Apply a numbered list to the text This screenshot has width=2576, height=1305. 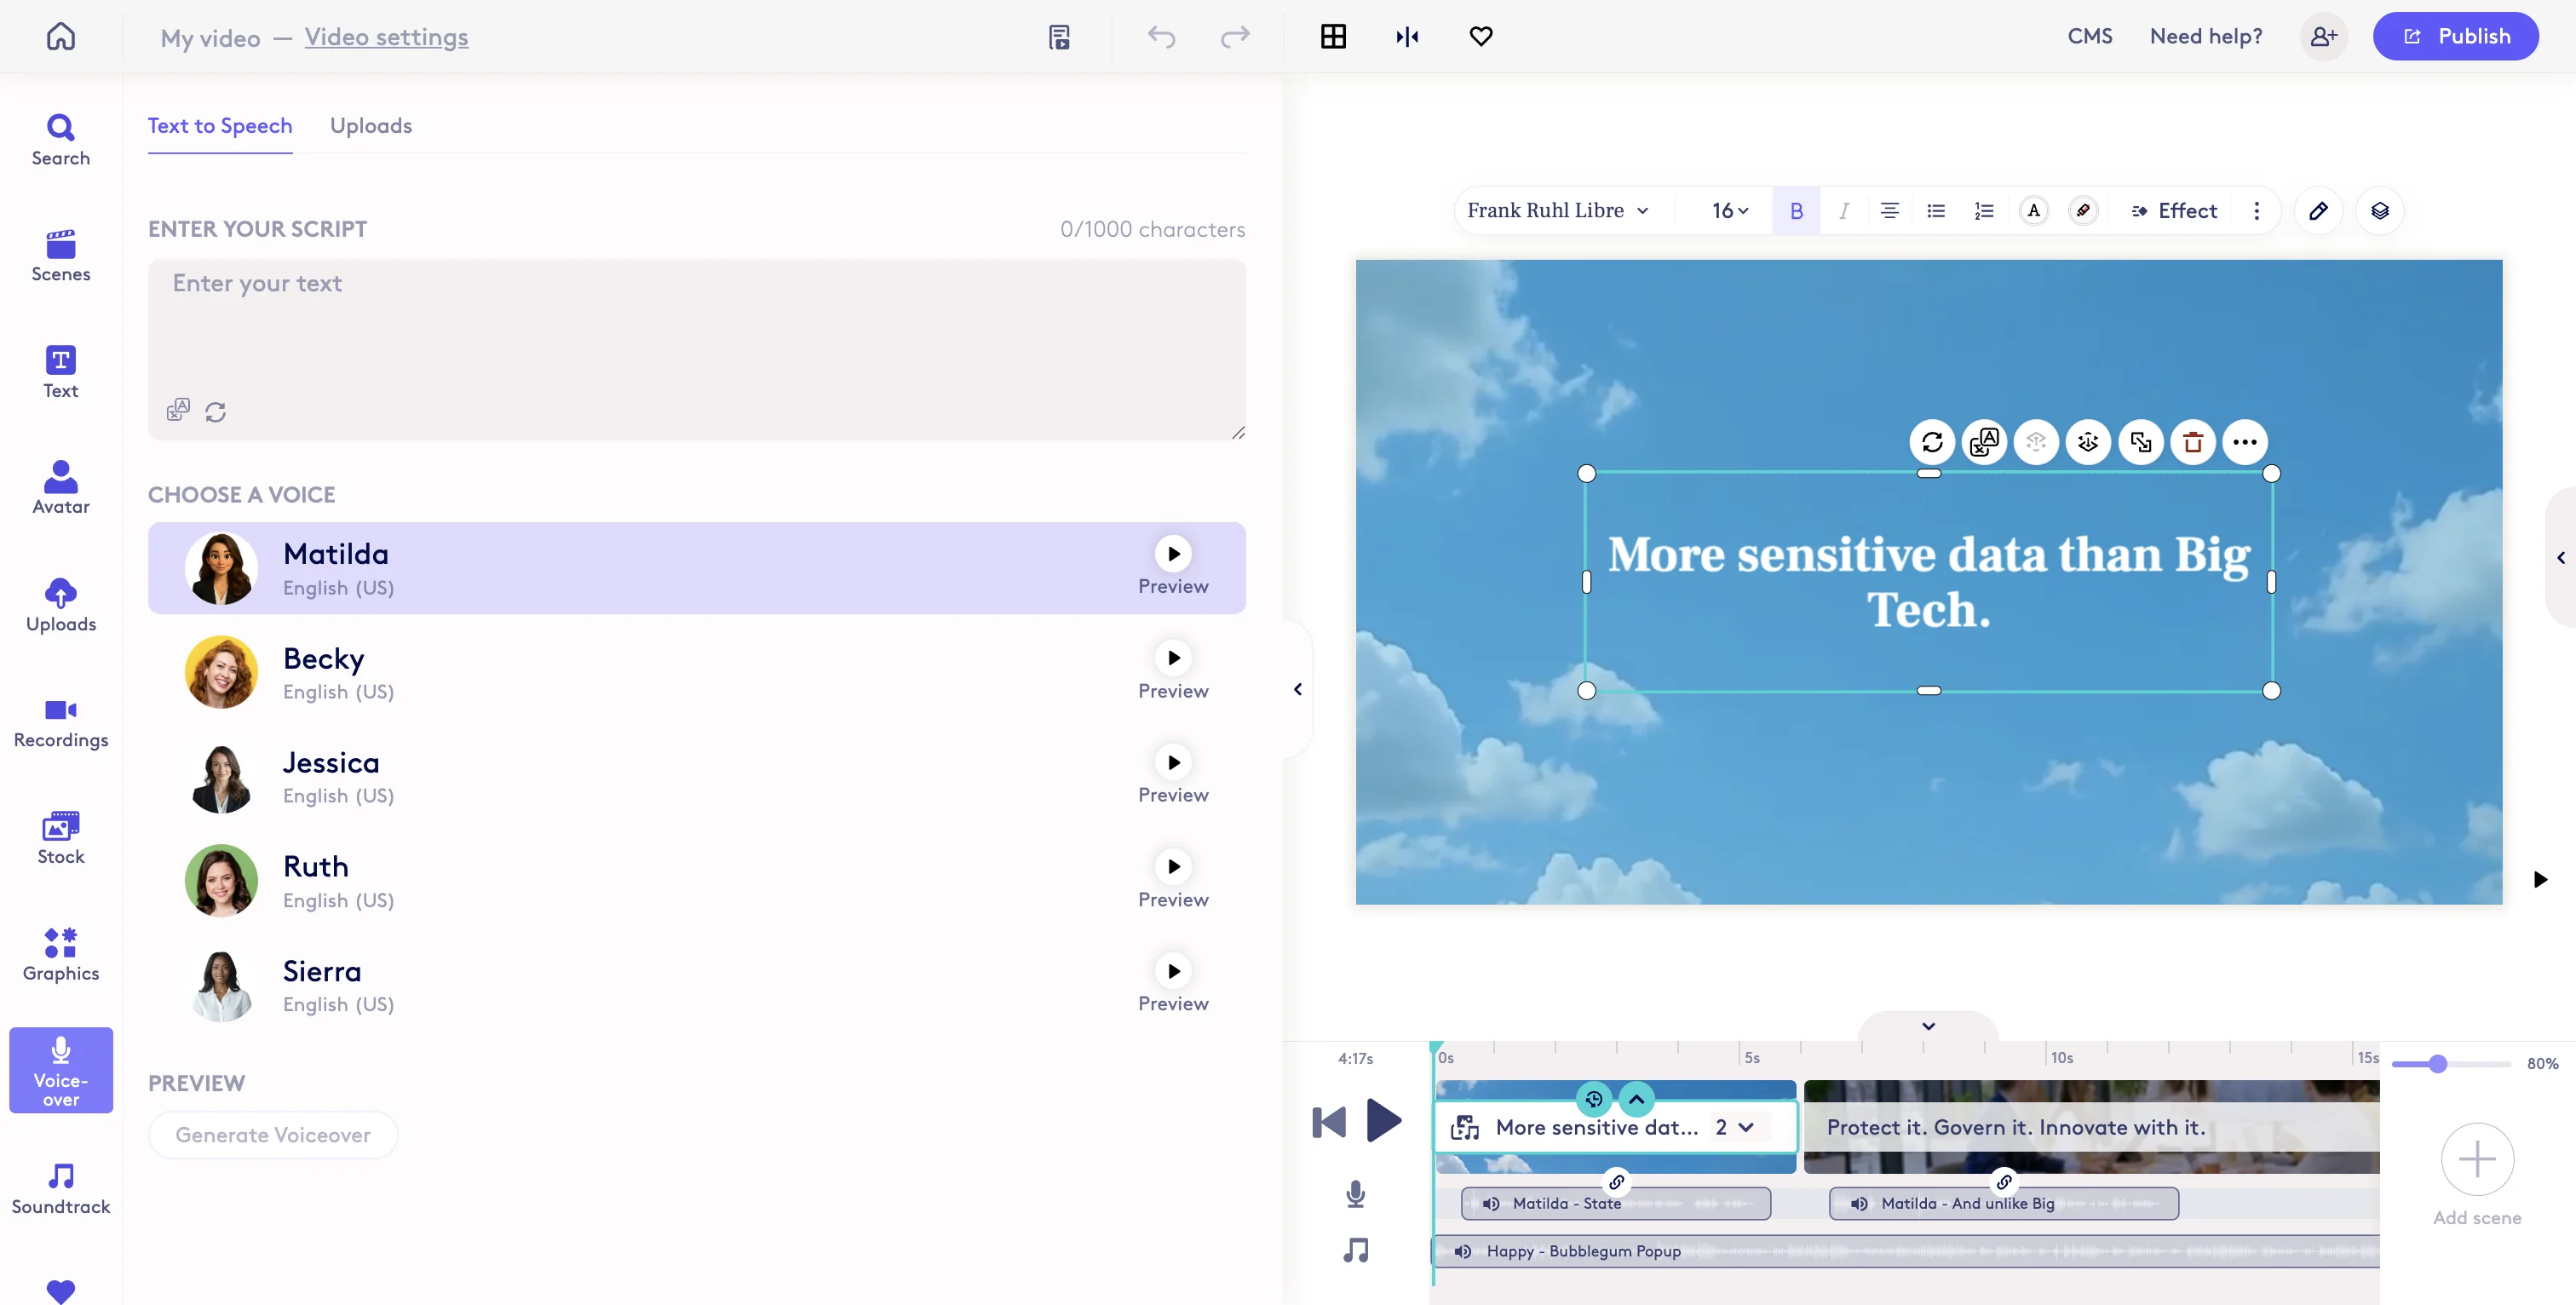click(x=1984, y=210)
